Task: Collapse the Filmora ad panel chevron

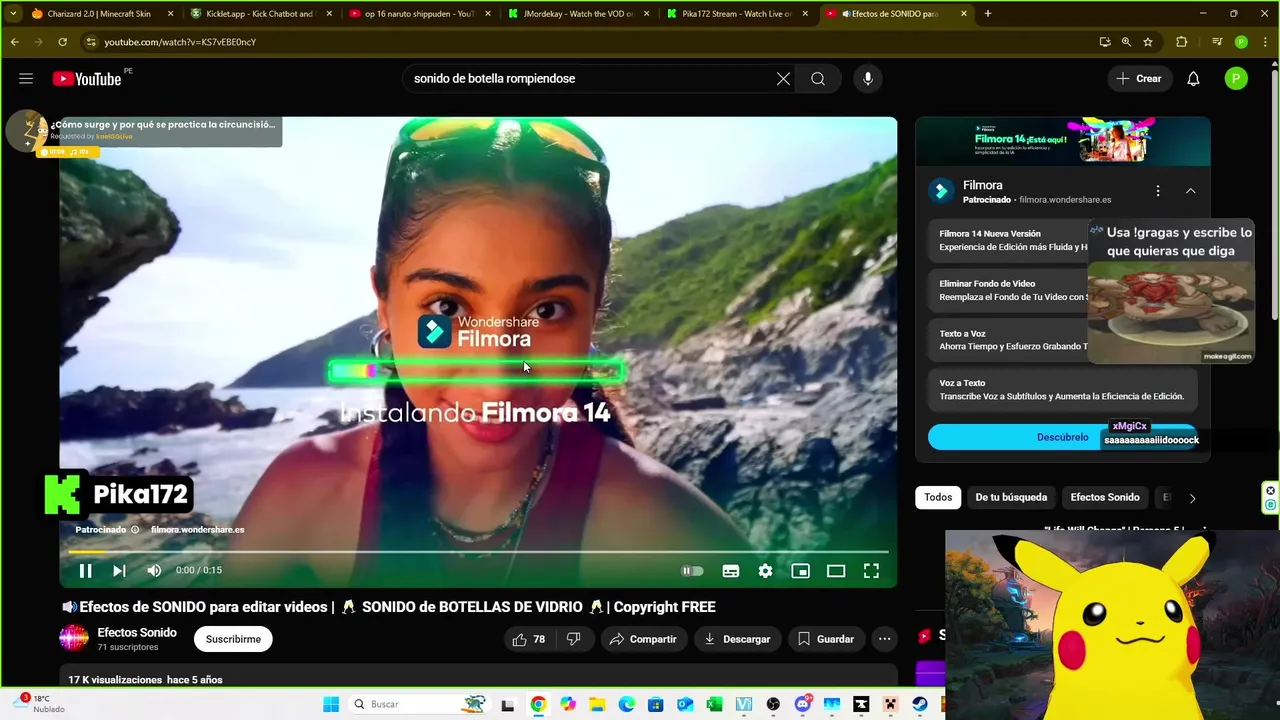Action: click(1191, 191)
